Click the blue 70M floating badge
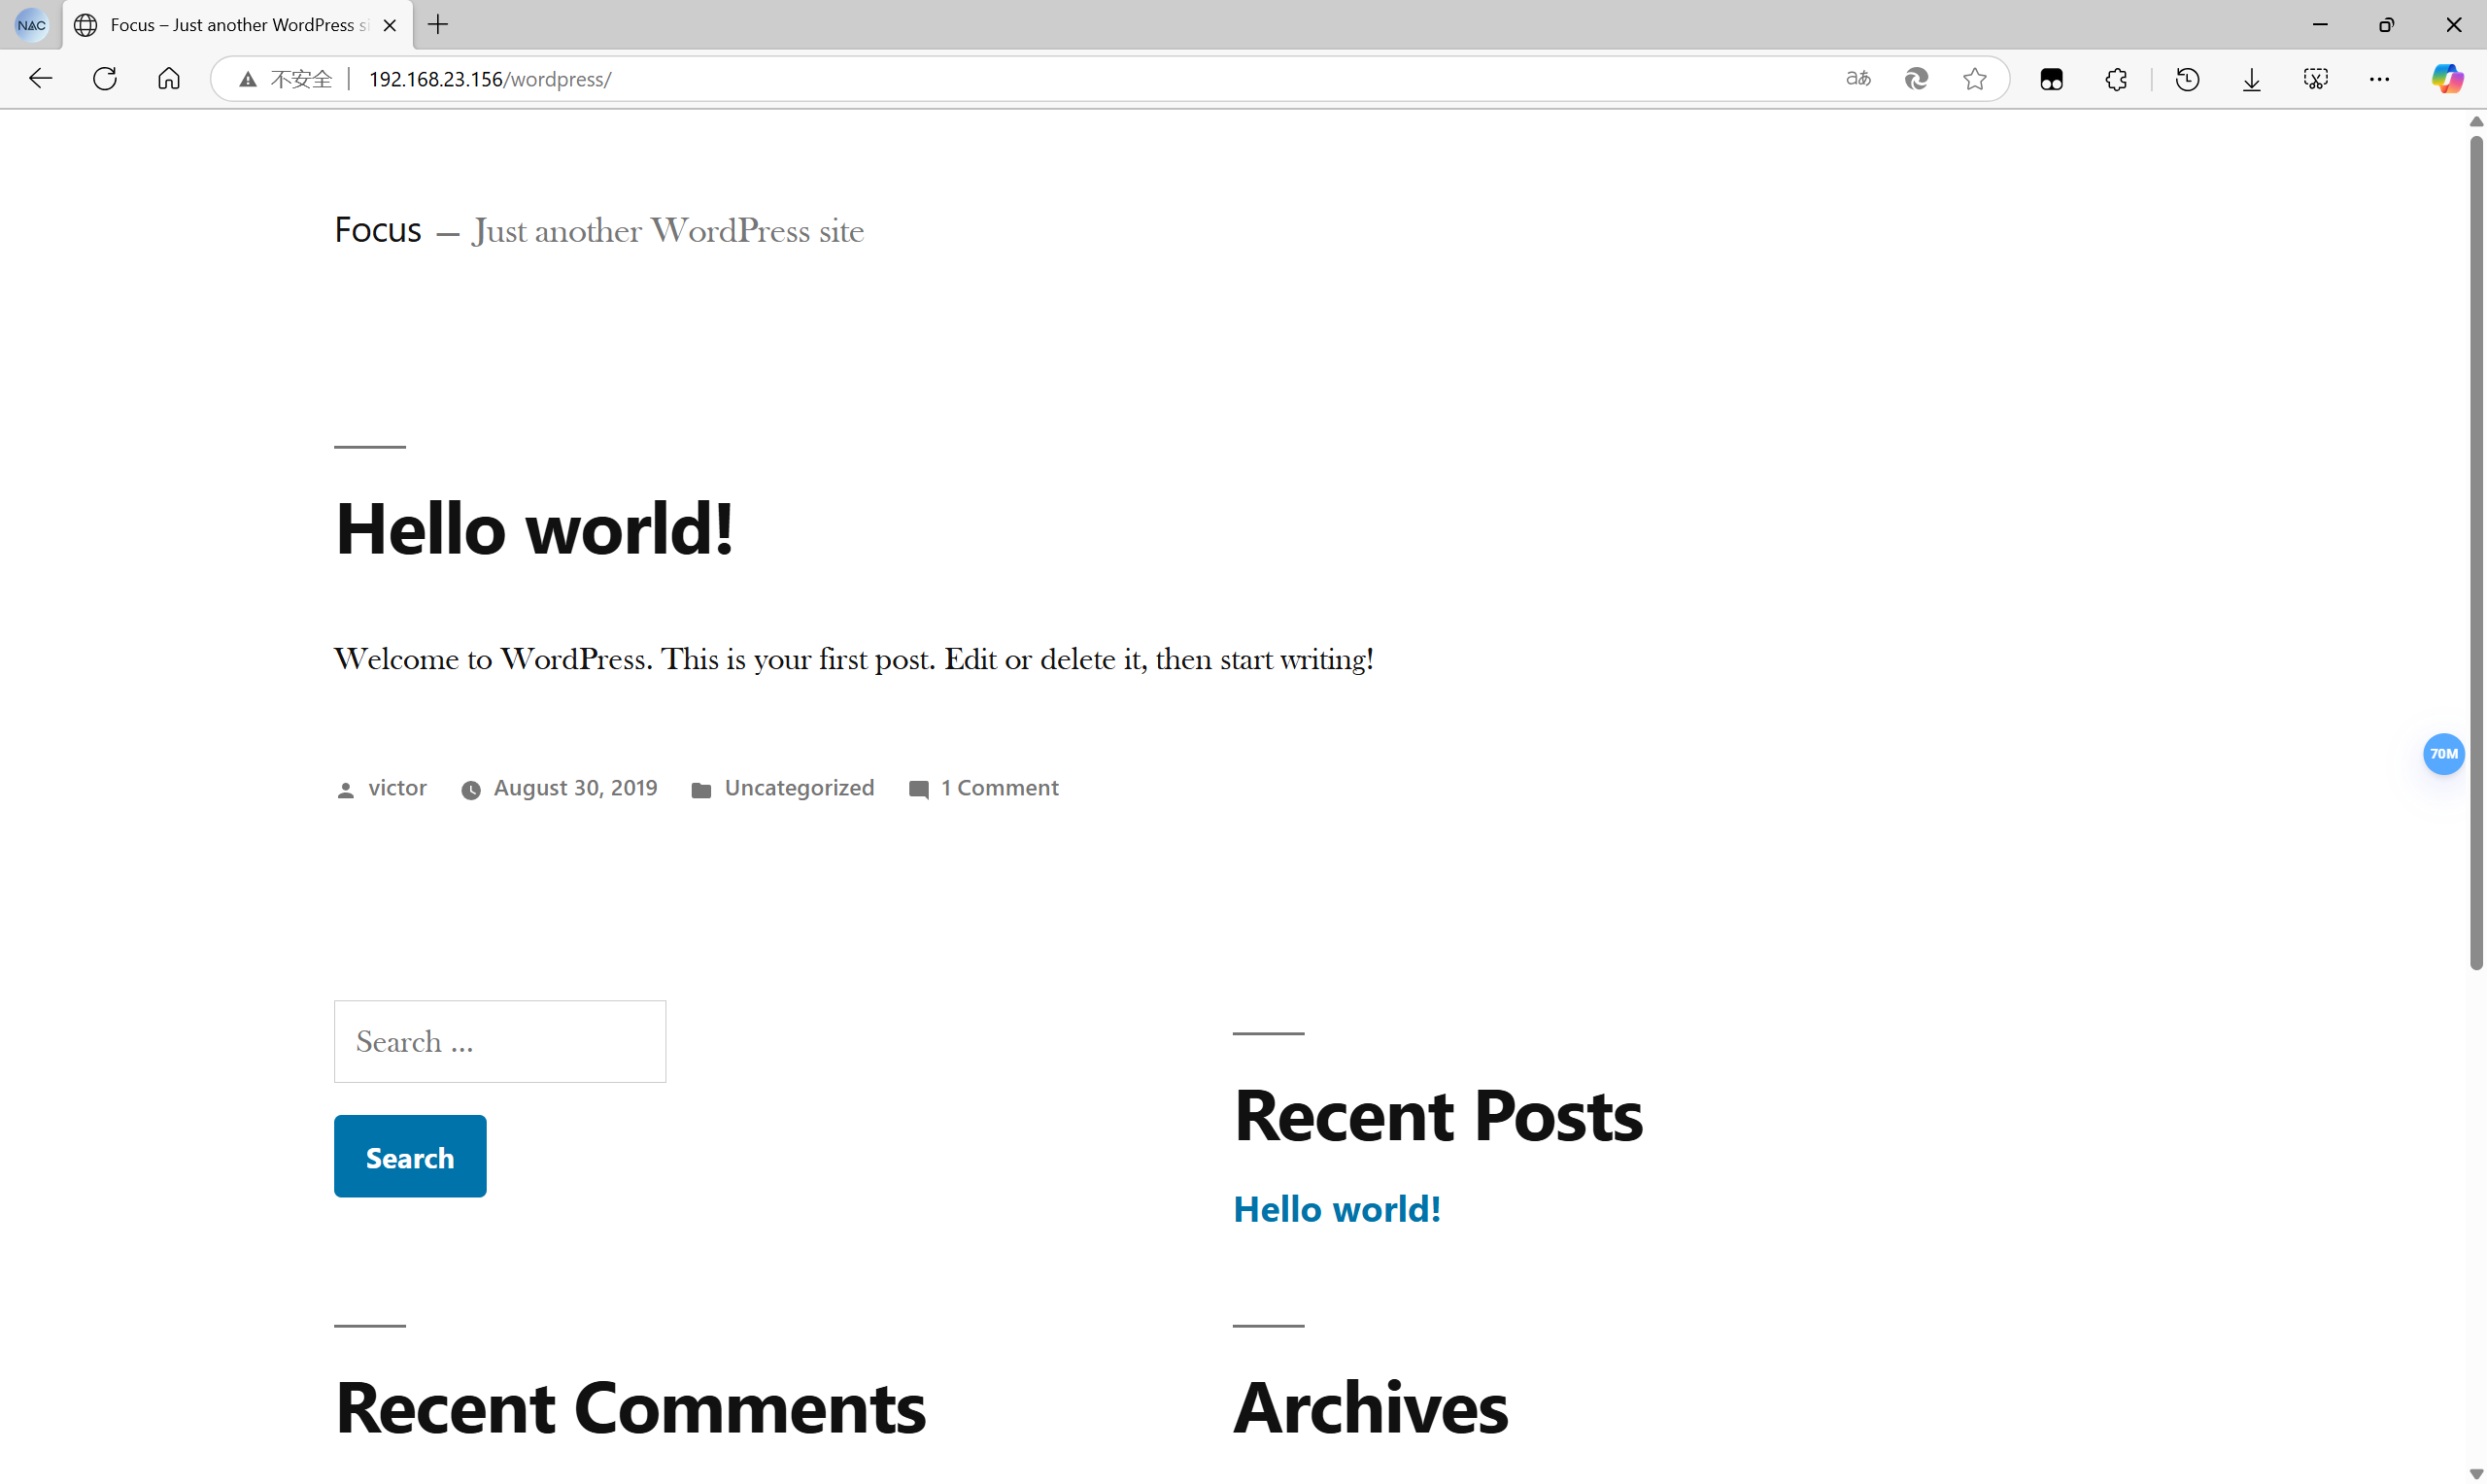The height and width of the screenshot is (1484, 2487). [x=2443, y=754]
